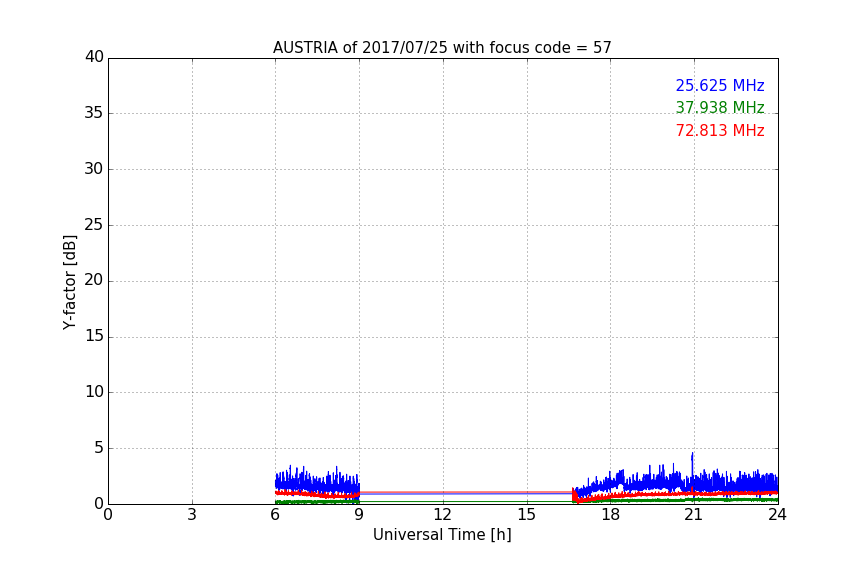
Task: Click the y-axis tick label '30'
Action: pos(94,169)
